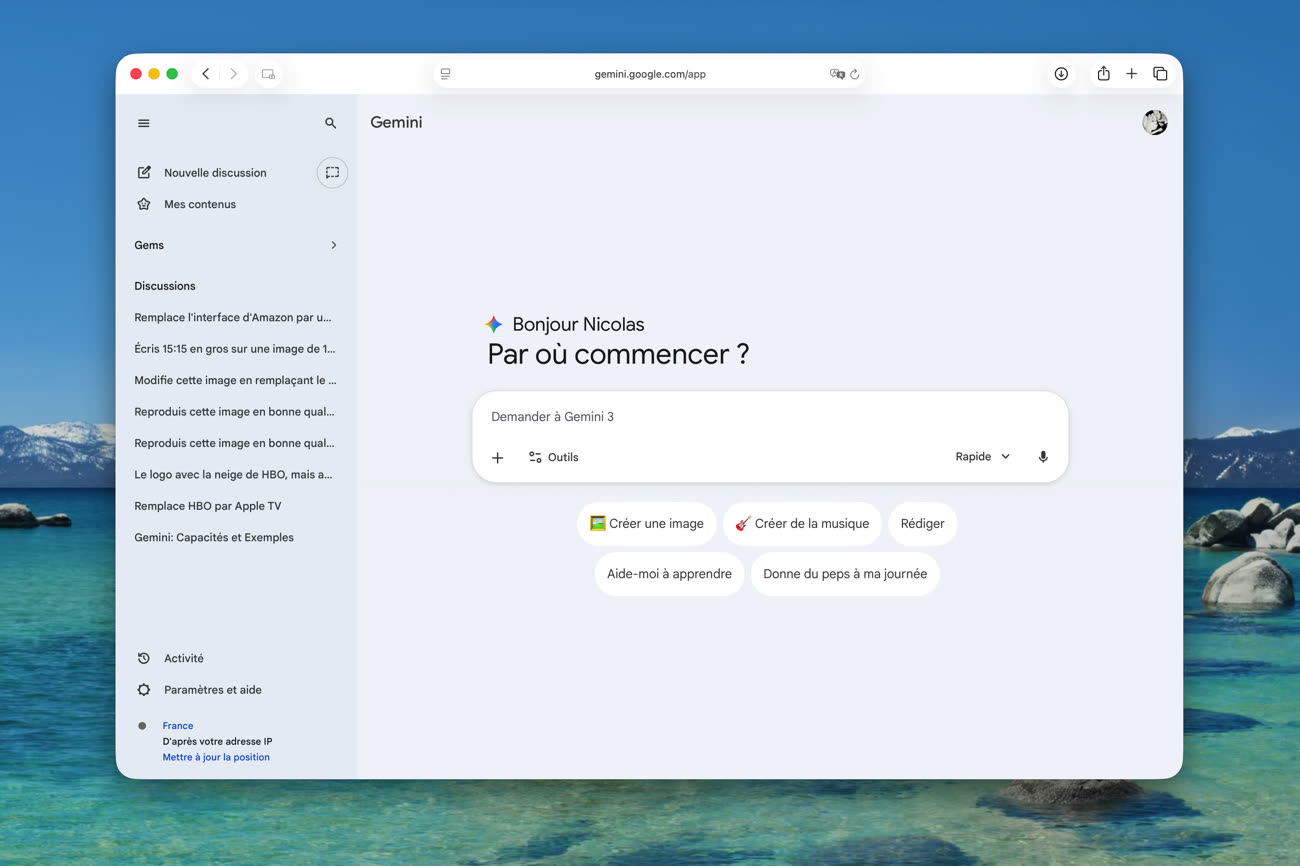The height and width of the screenshot is (866, 1300).
Task: Select the 'Créer une image' suggestion chip
Action: coord(646,524)
